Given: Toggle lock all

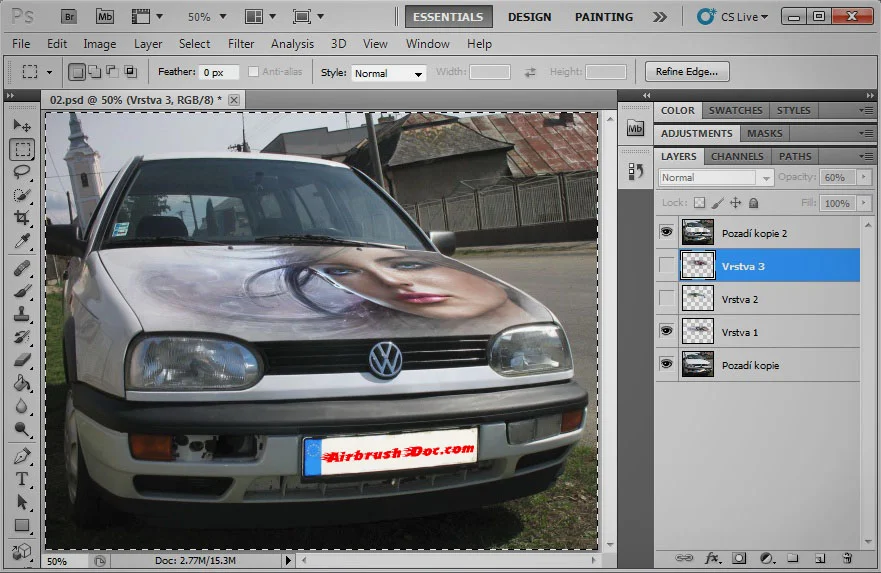Looking at the screenshot, I should (x=753, y=203).
